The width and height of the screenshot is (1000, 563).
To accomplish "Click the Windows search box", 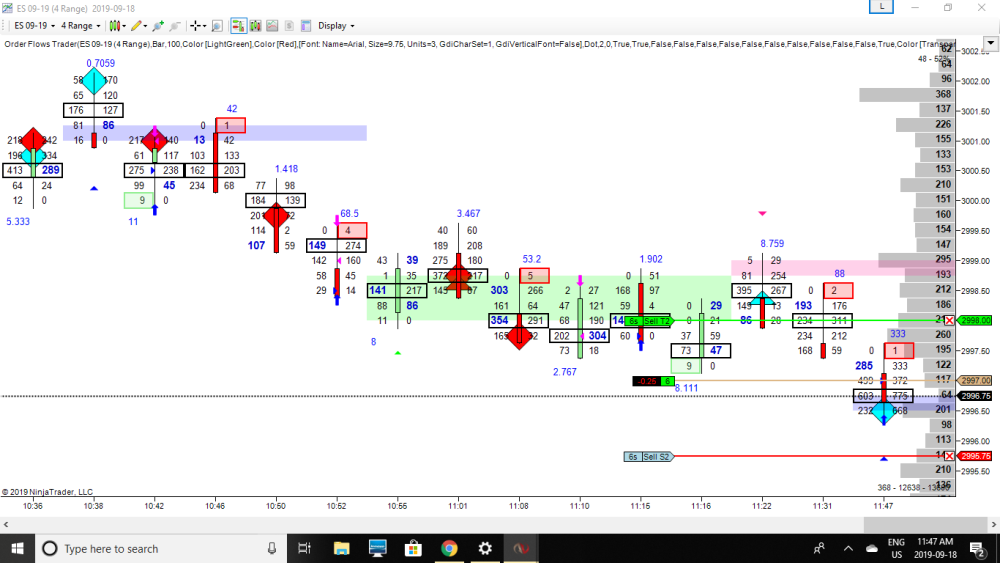I will (x=149, y=548).
